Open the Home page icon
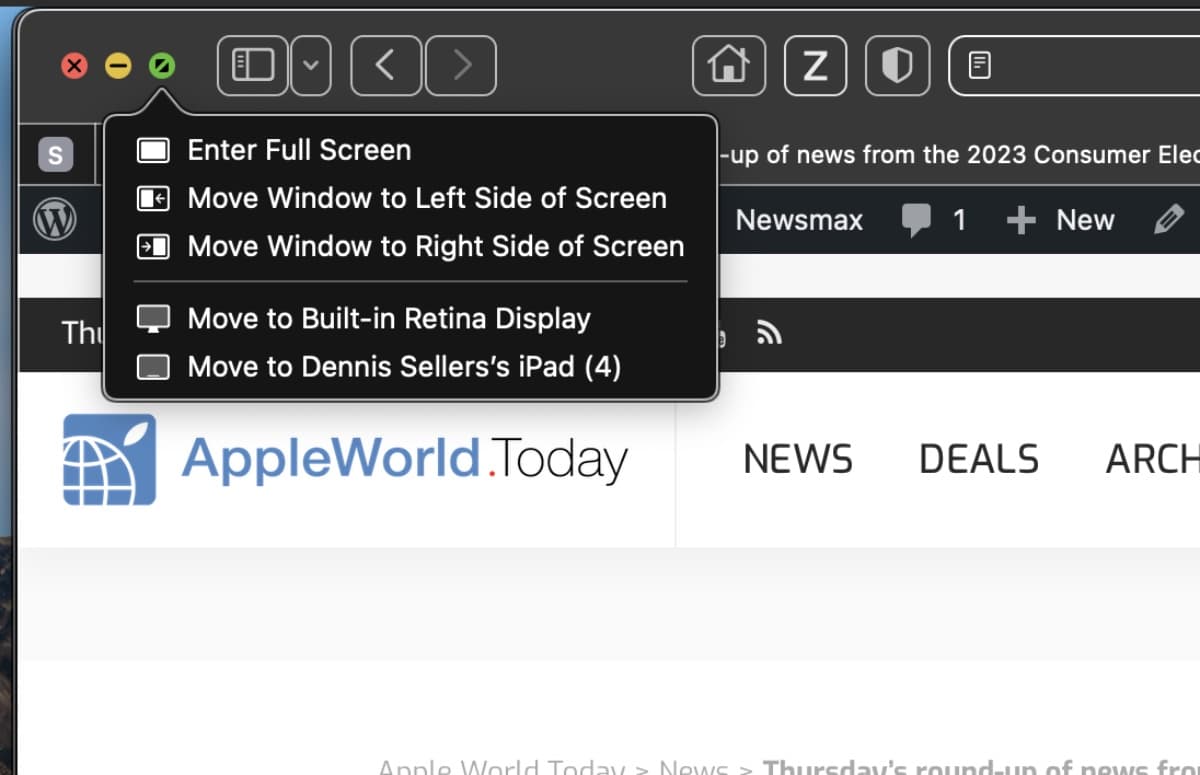 pos(729,66)
